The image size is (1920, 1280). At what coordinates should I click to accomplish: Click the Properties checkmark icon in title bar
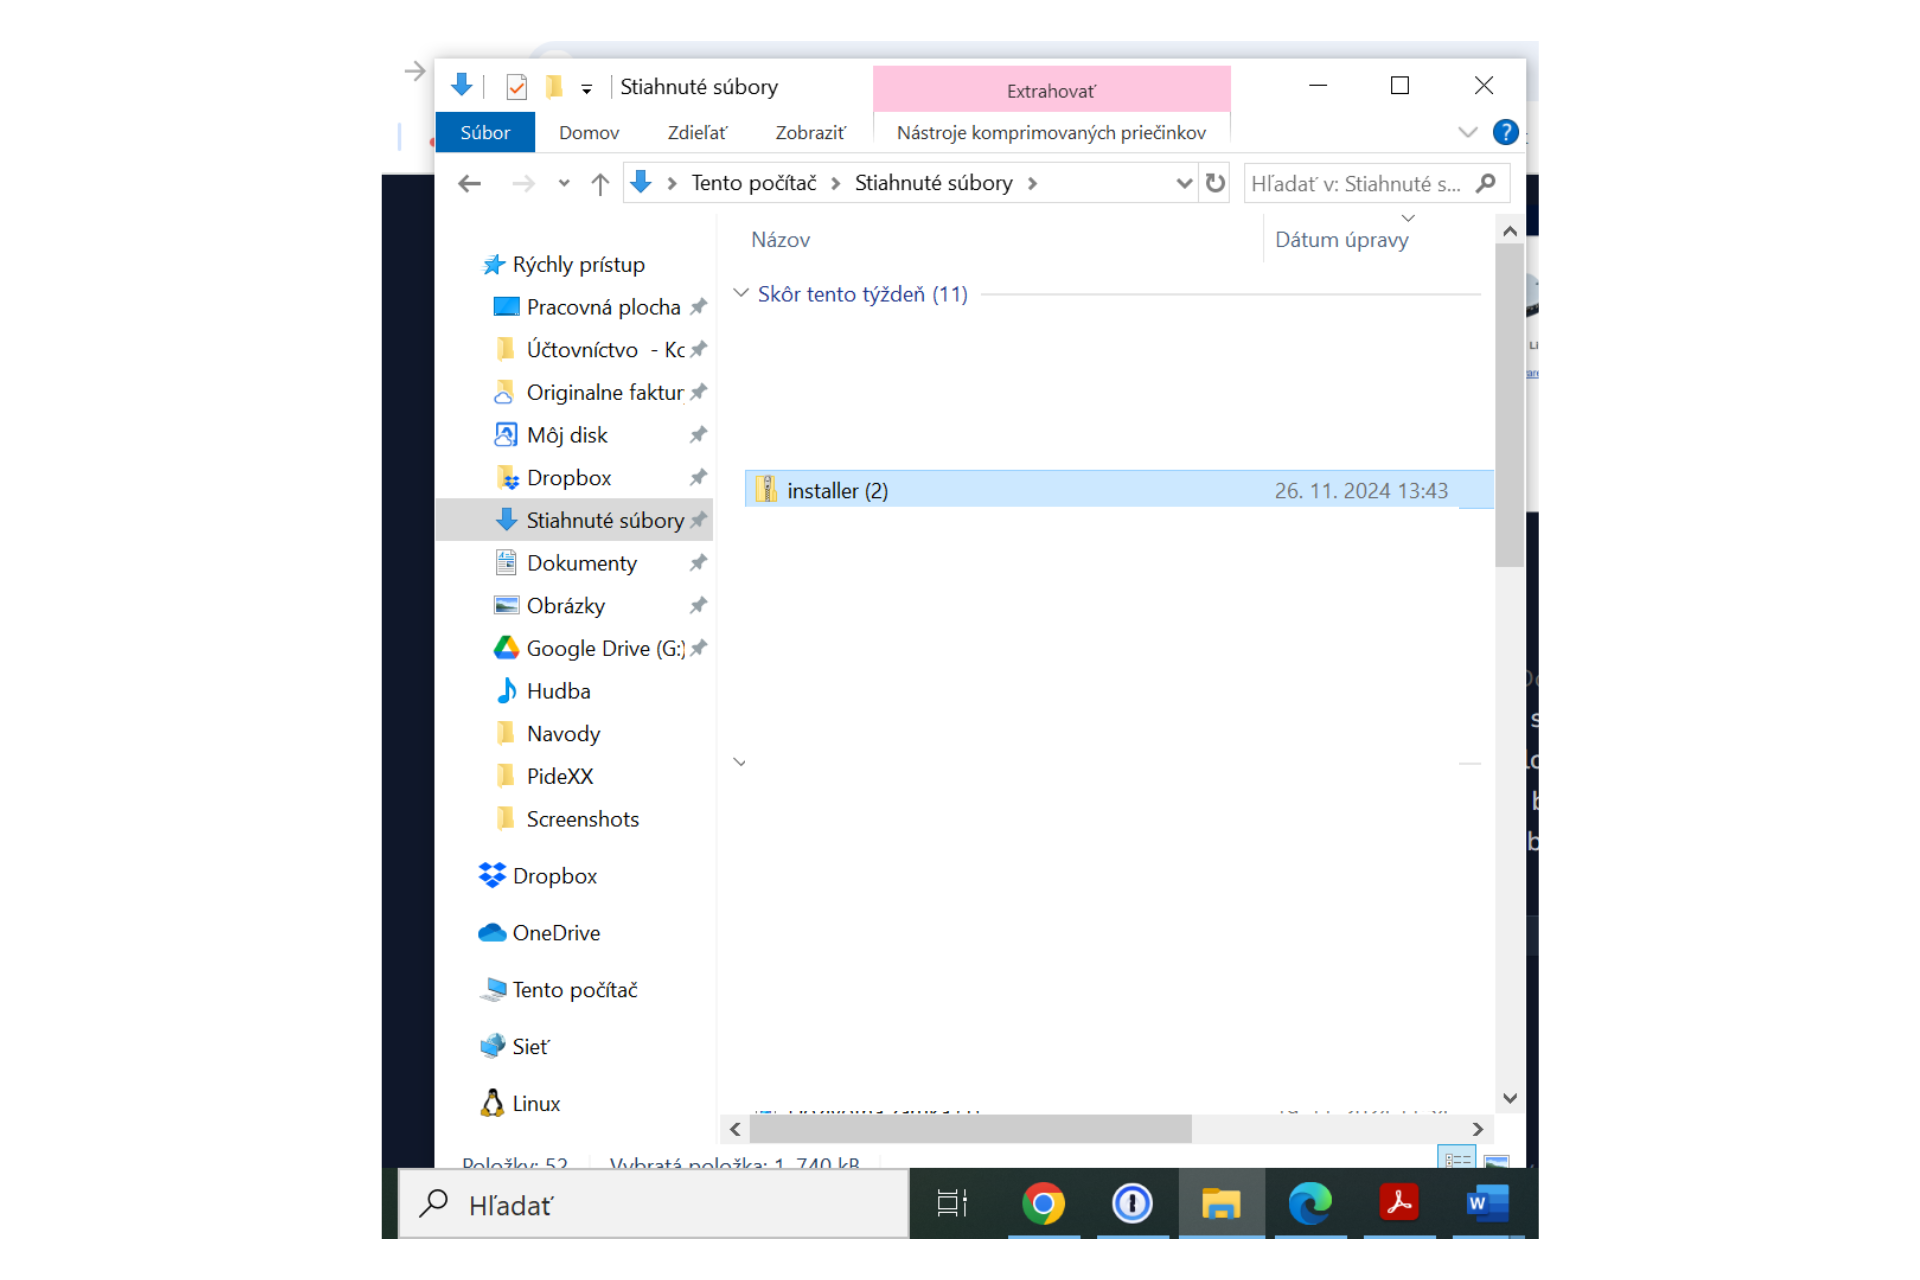point(516,87)
